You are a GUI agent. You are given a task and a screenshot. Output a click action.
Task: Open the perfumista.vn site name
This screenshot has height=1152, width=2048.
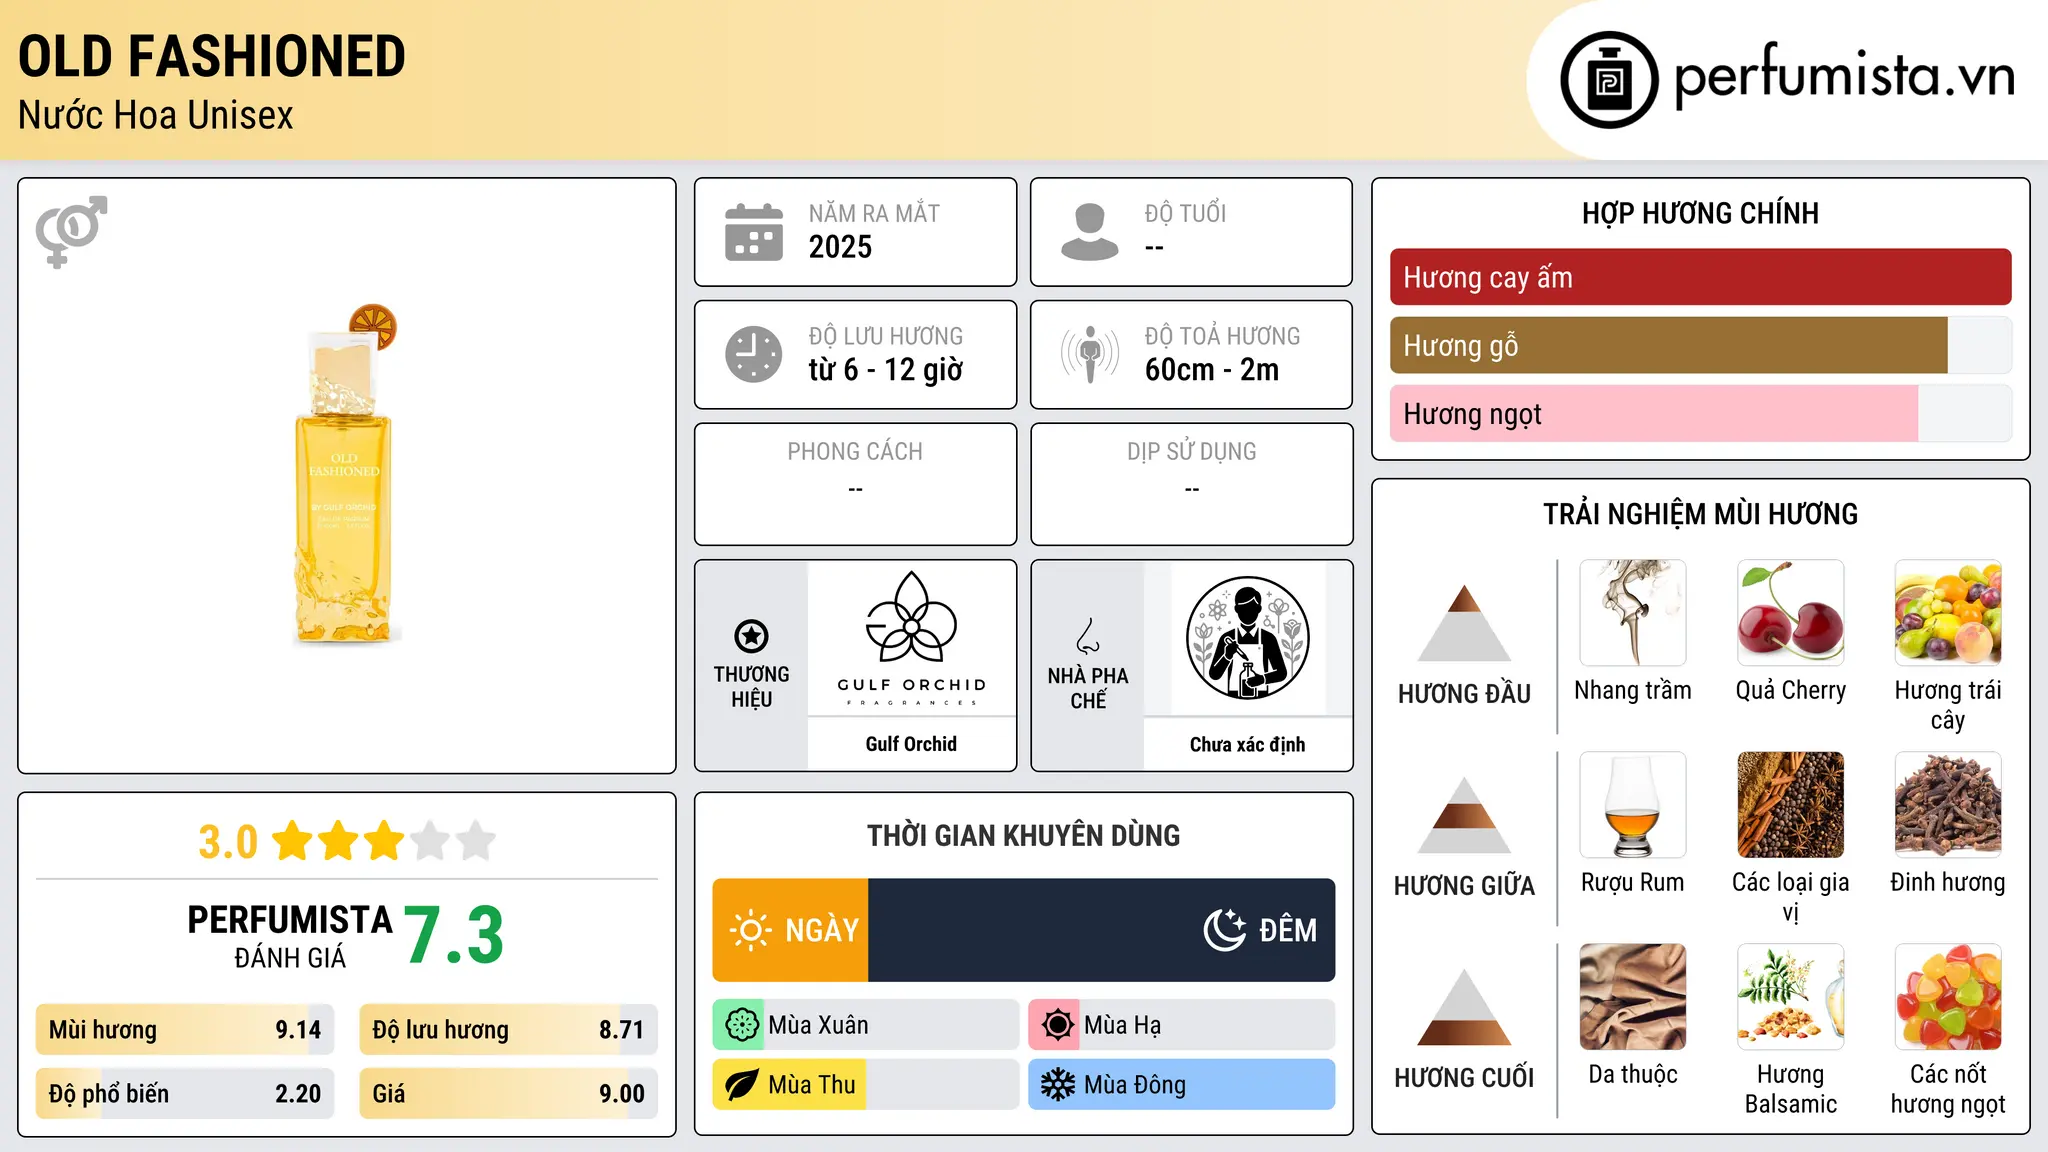coord(1845,75)
